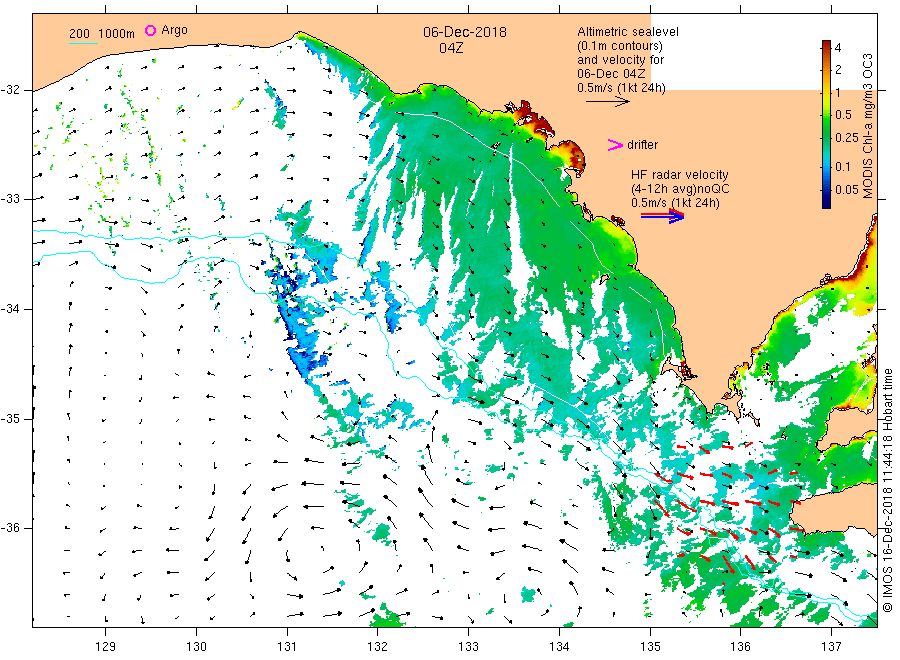900x660 pixels.
Task: Click the longitude axis label '137'
Action: click(x=831, y=647)
